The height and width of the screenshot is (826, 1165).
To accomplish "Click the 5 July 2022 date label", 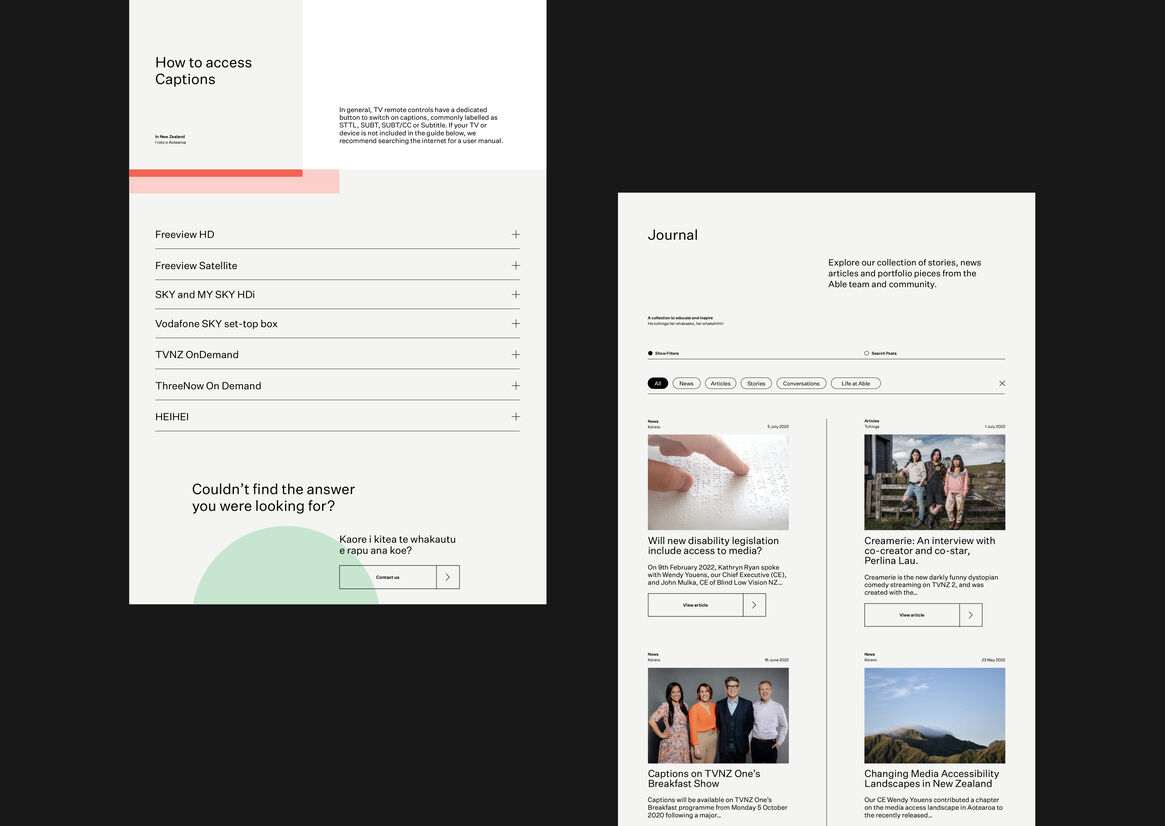I will click(778, 427).
